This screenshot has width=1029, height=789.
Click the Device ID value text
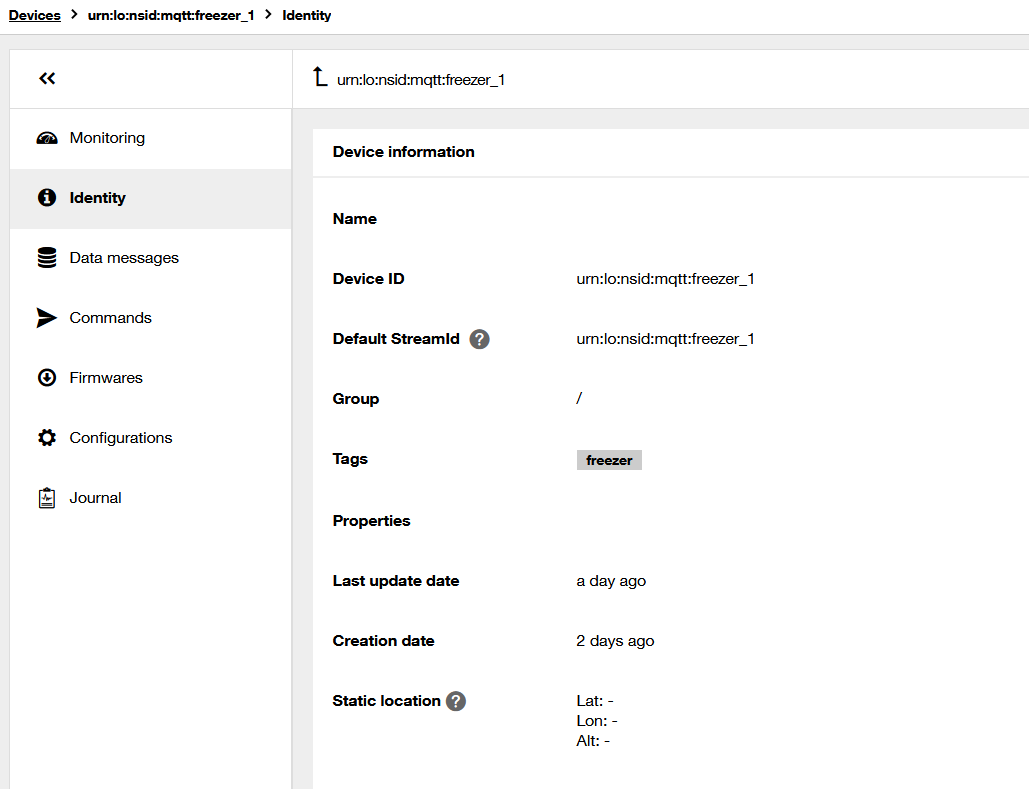point(664,279)
